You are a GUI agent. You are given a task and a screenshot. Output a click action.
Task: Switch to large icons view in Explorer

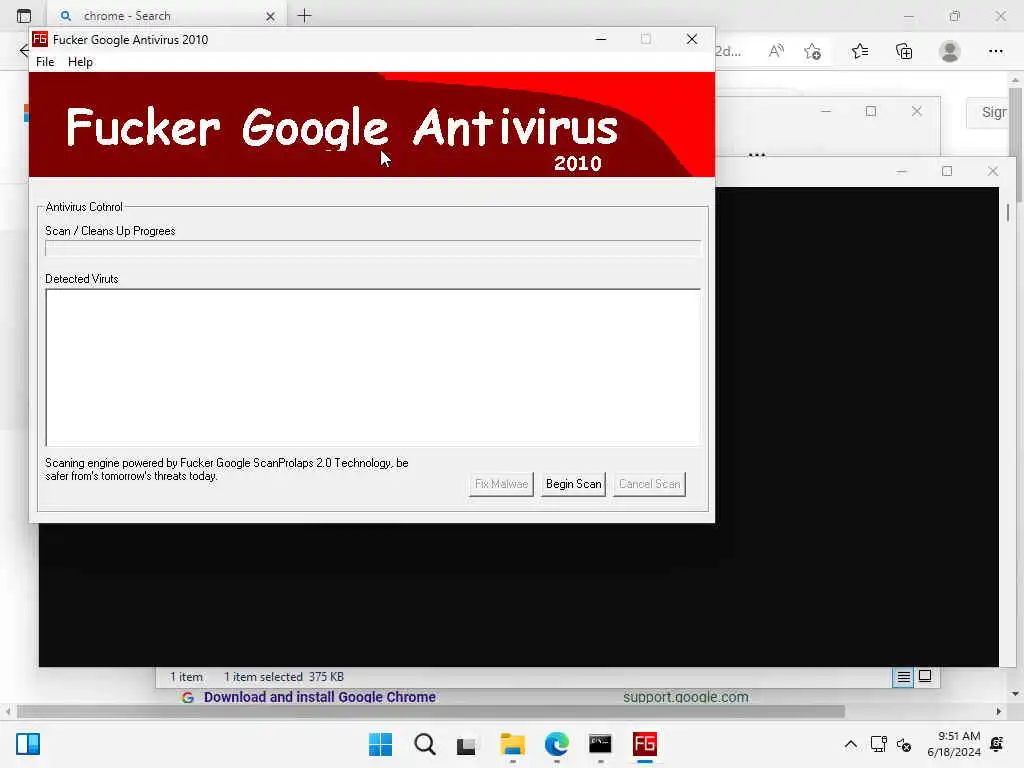click(925, 677)
